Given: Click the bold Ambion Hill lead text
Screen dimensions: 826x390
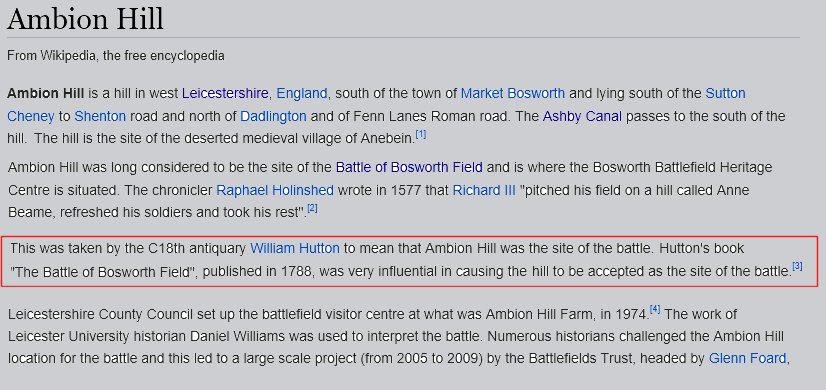Looking at the screenshot, I should [x=45, y=94].
